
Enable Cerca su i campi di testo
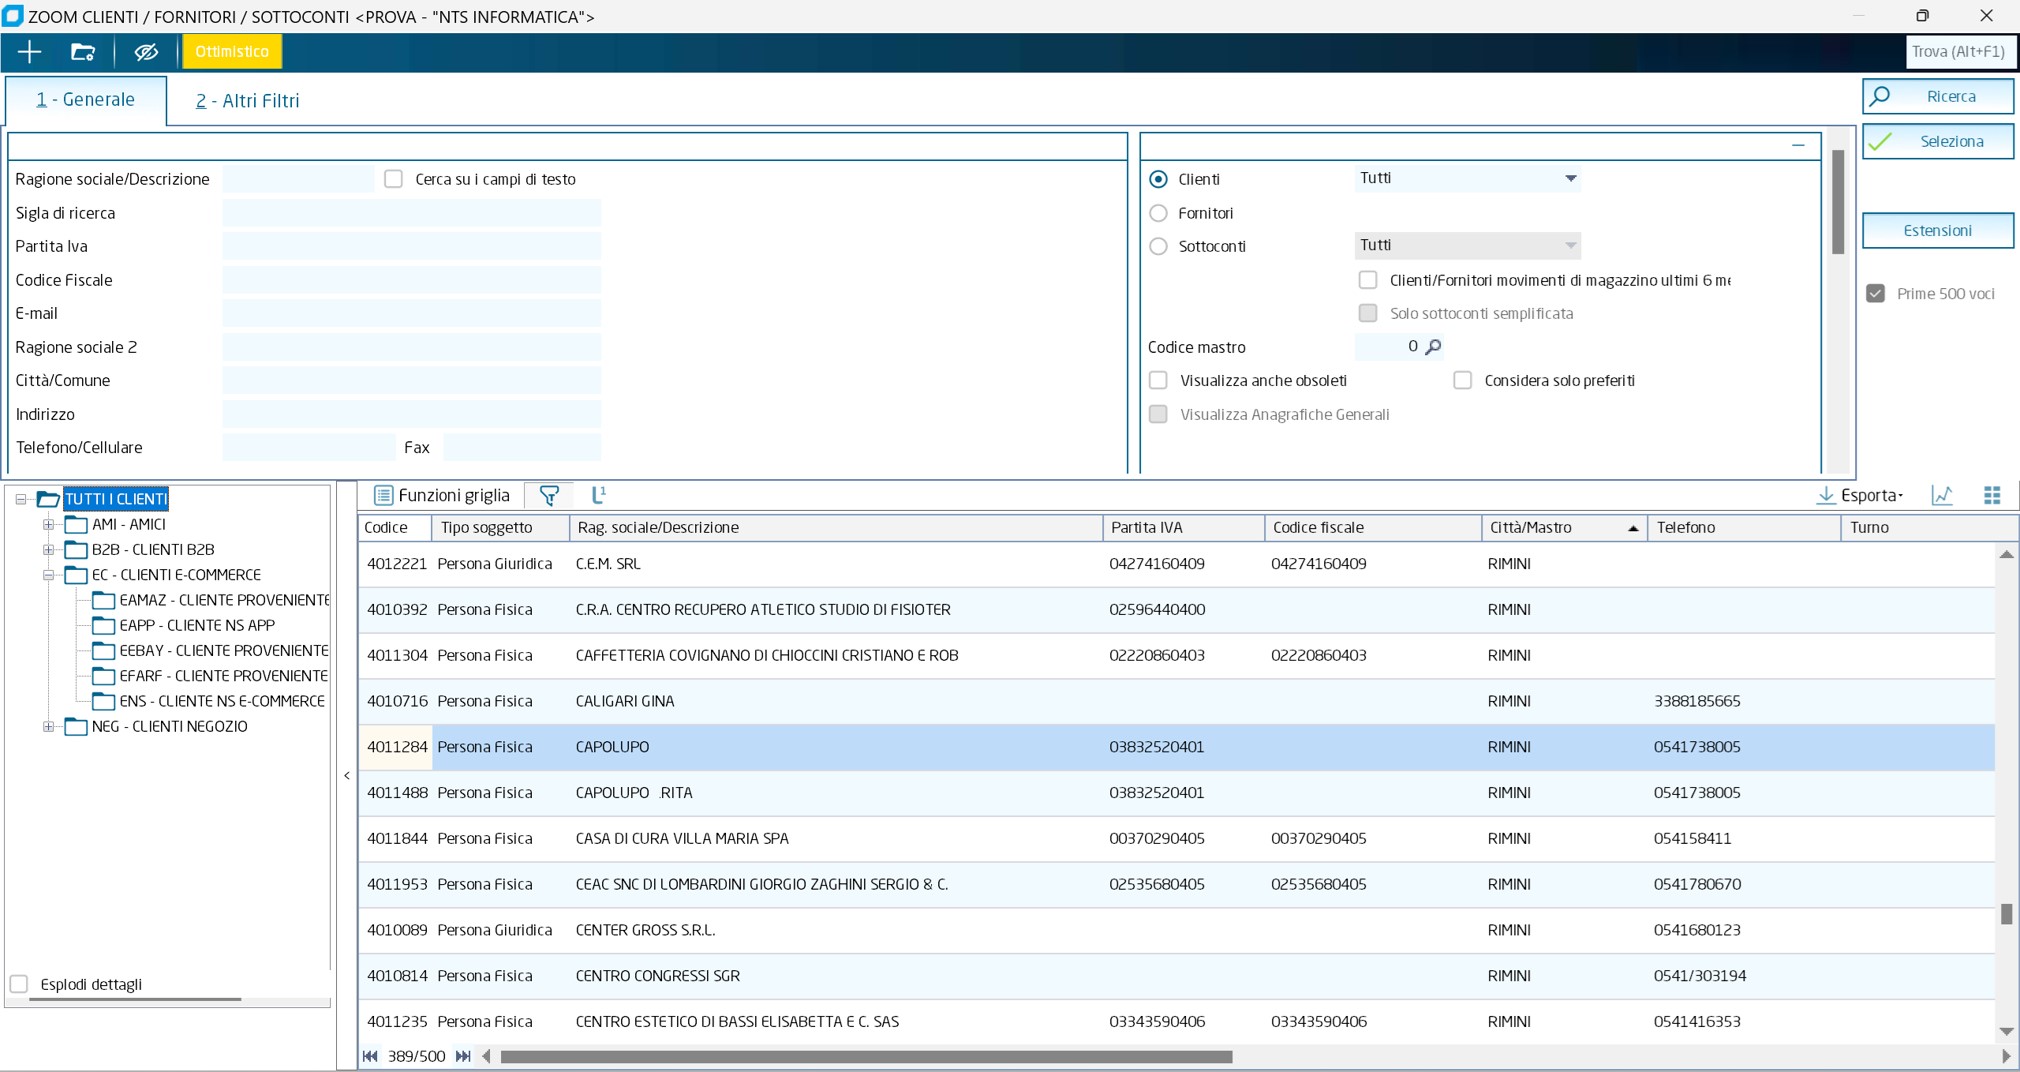pos(394,179)
